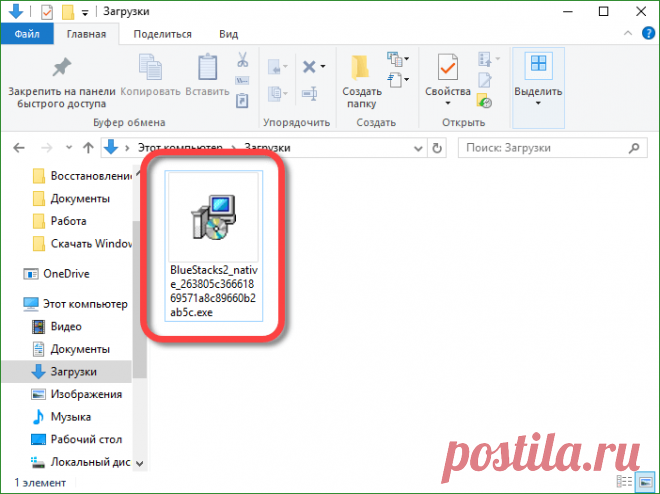660x494 pixels.
Task: Click the Help question mark icon
Action: click(x=648, y=33)
